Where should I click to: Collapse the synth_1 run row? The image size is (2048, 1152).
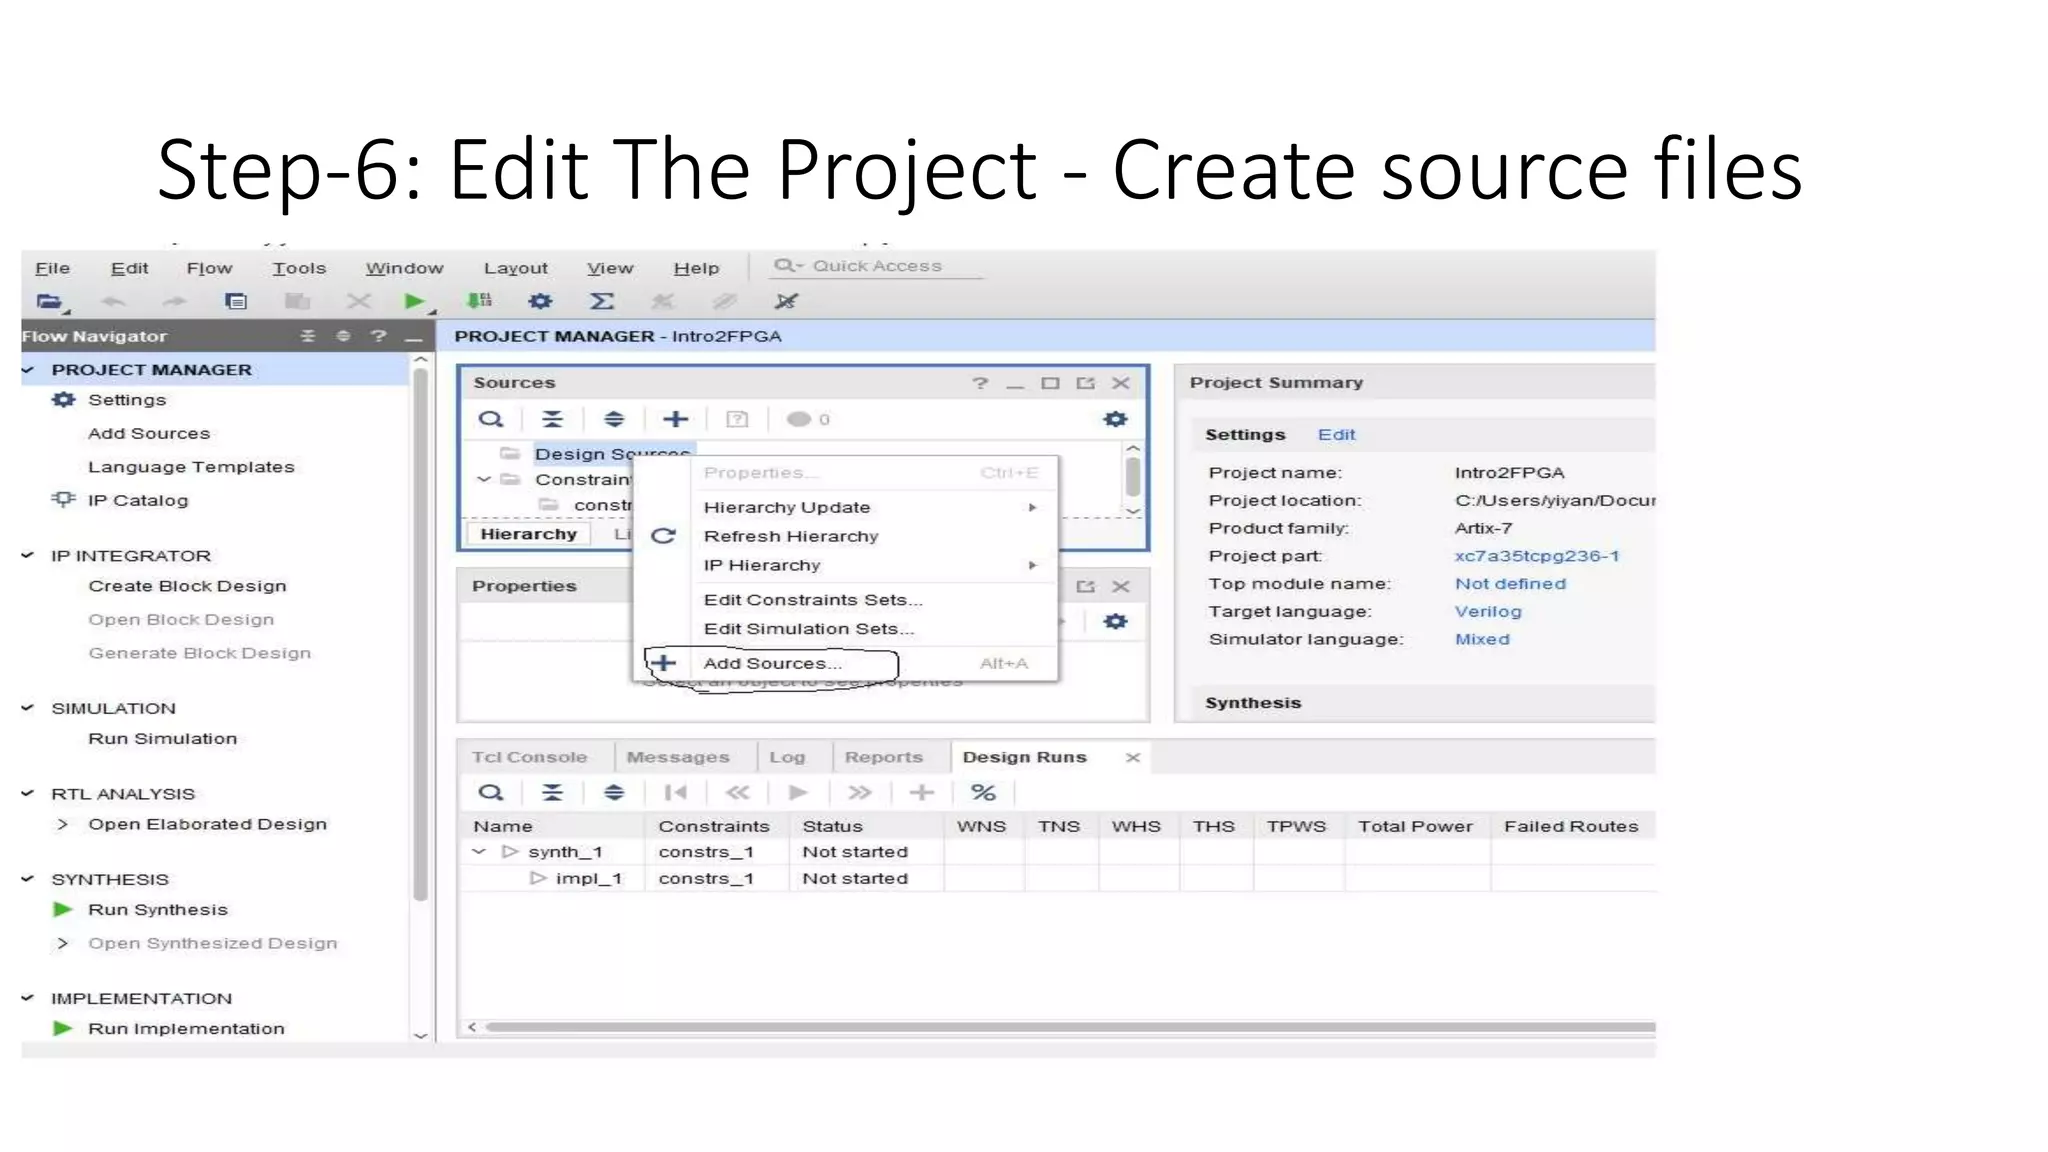tap(479, 852)
